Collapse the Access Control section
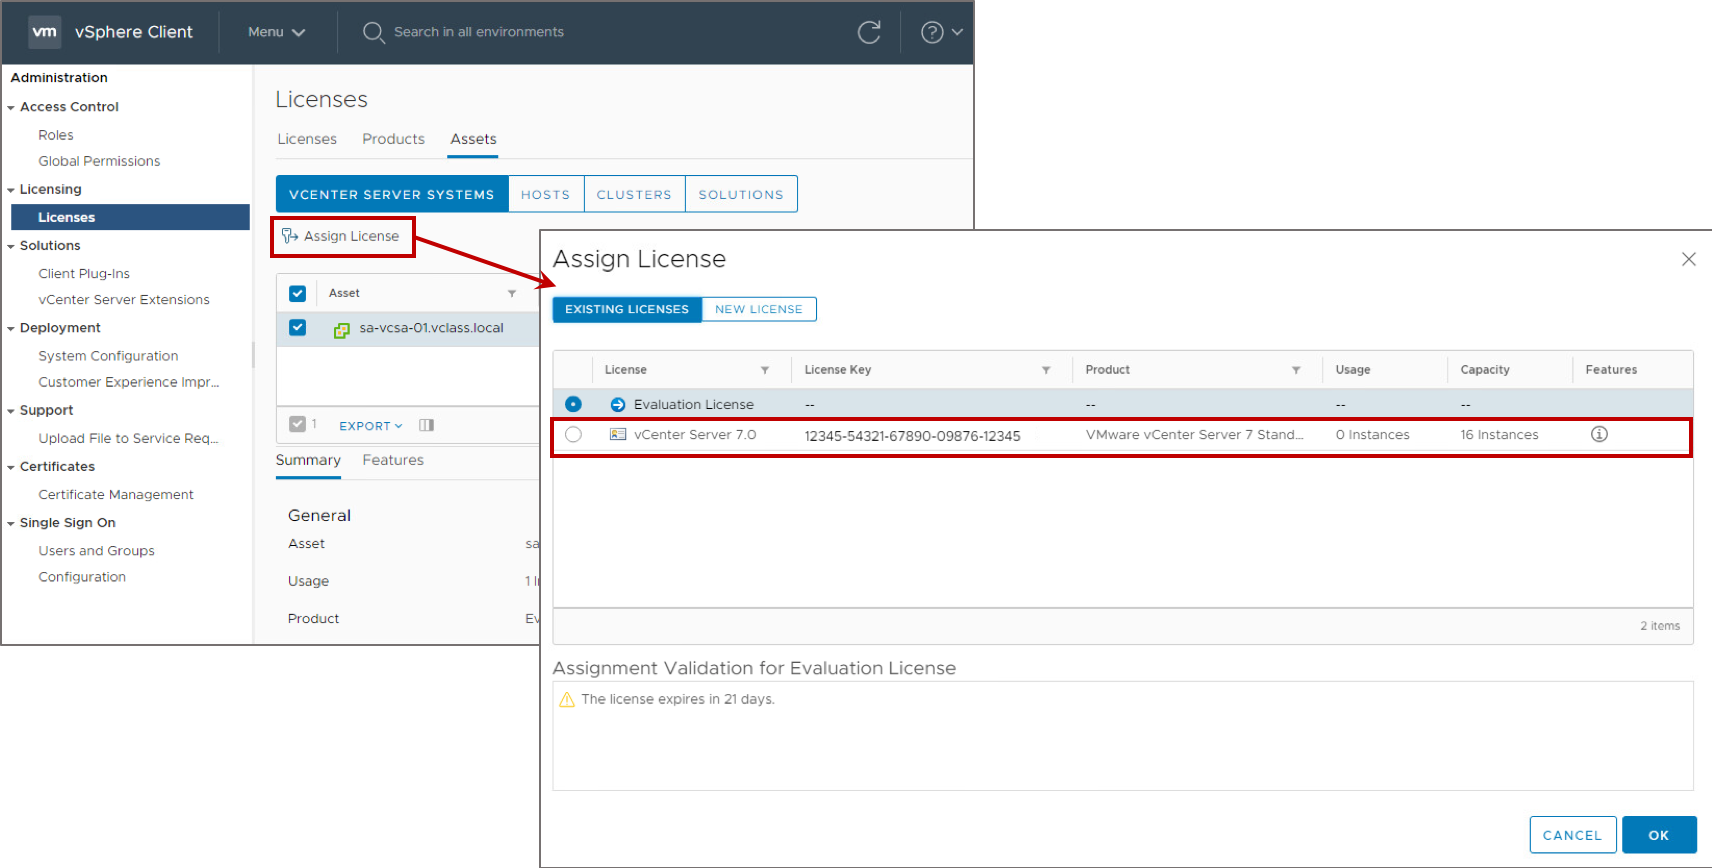Viewport: 1712px width, 868px height. coord(11,108)
